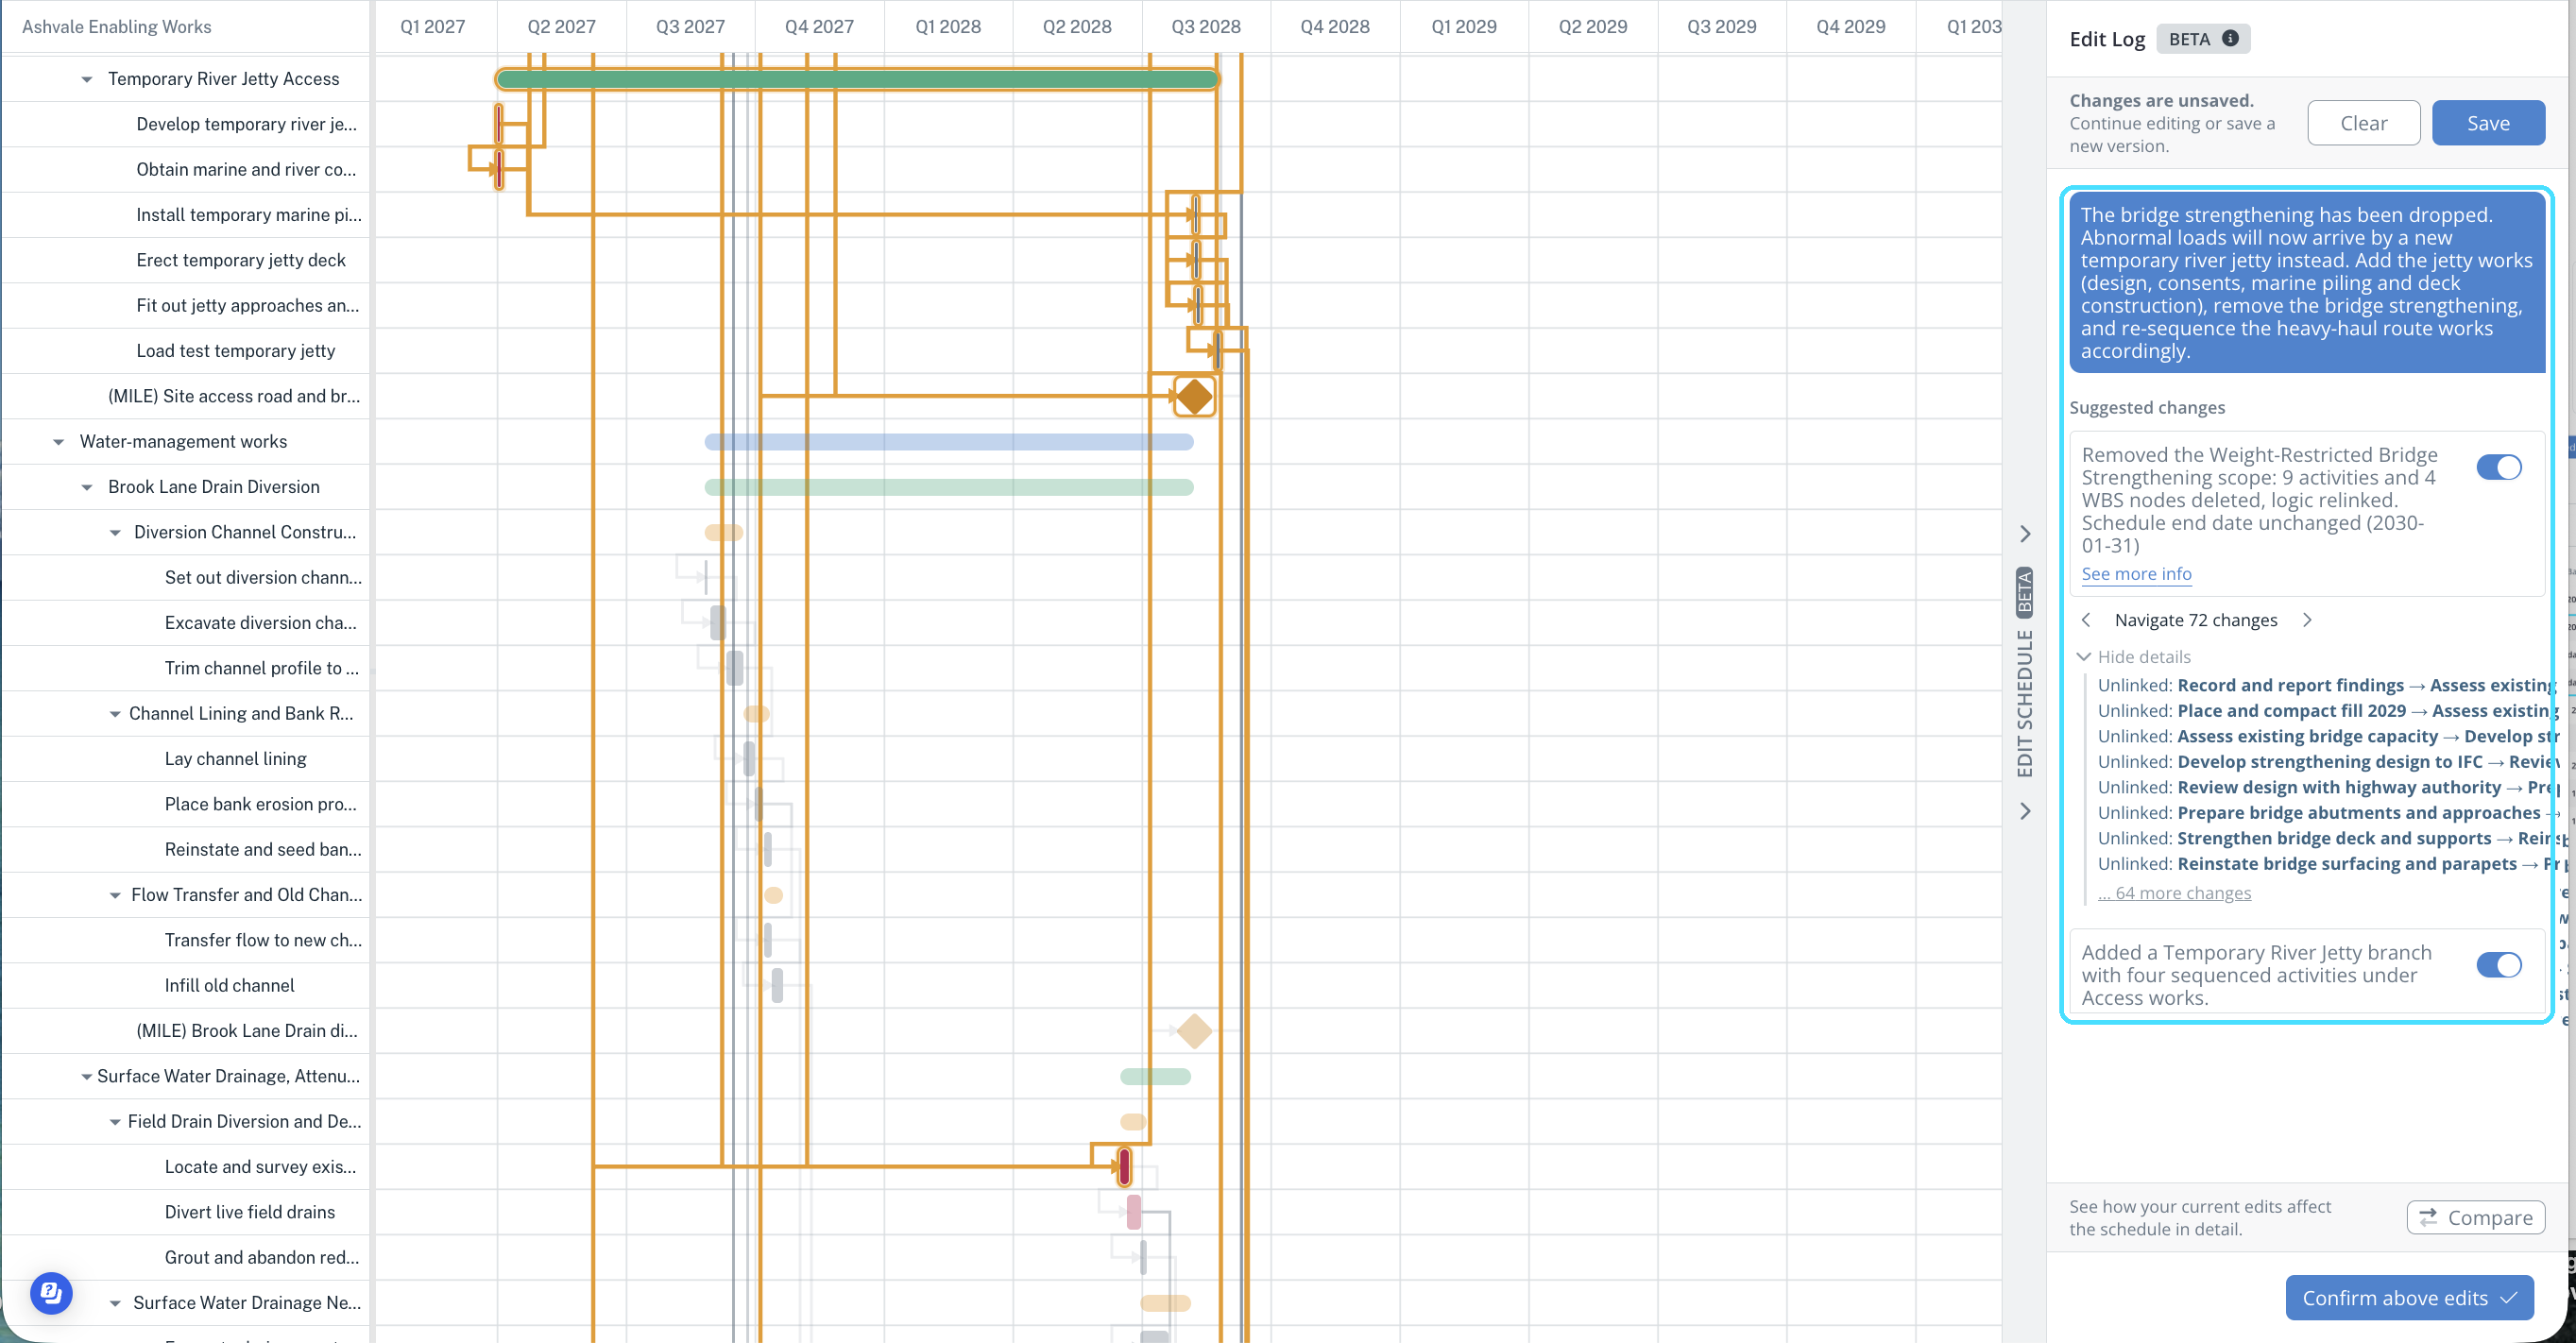Collapse the Diversion Channel Construction group
Screen dimensions: 2576x1343
click(x=115, y=533)
